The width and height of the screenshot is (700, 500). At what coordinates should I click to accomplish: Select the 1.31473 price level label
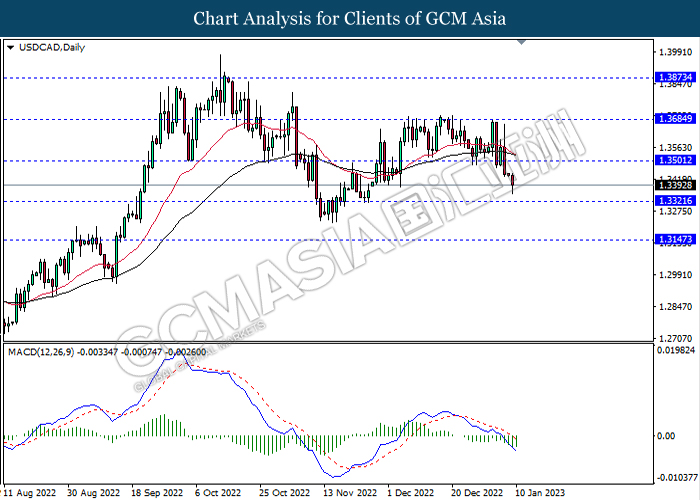point(675,239)
